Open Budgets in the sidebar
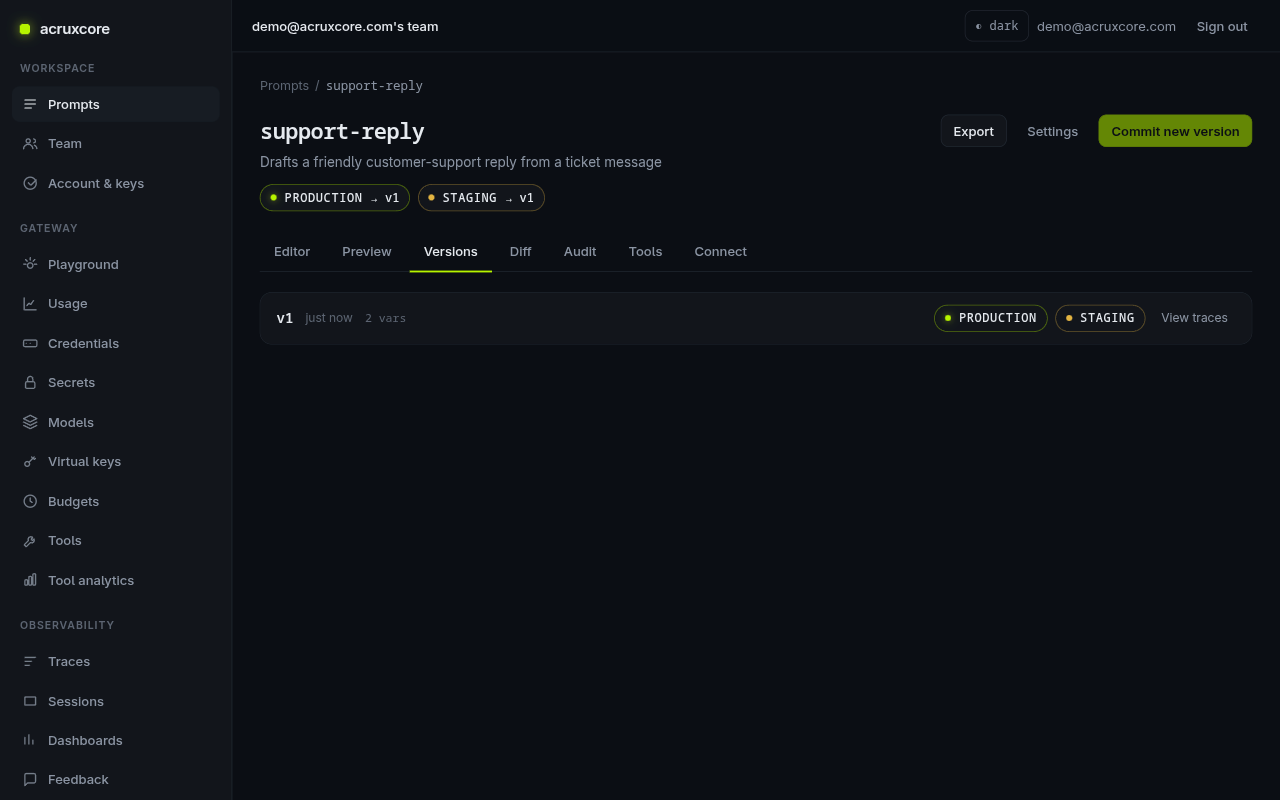 point(116,501)
